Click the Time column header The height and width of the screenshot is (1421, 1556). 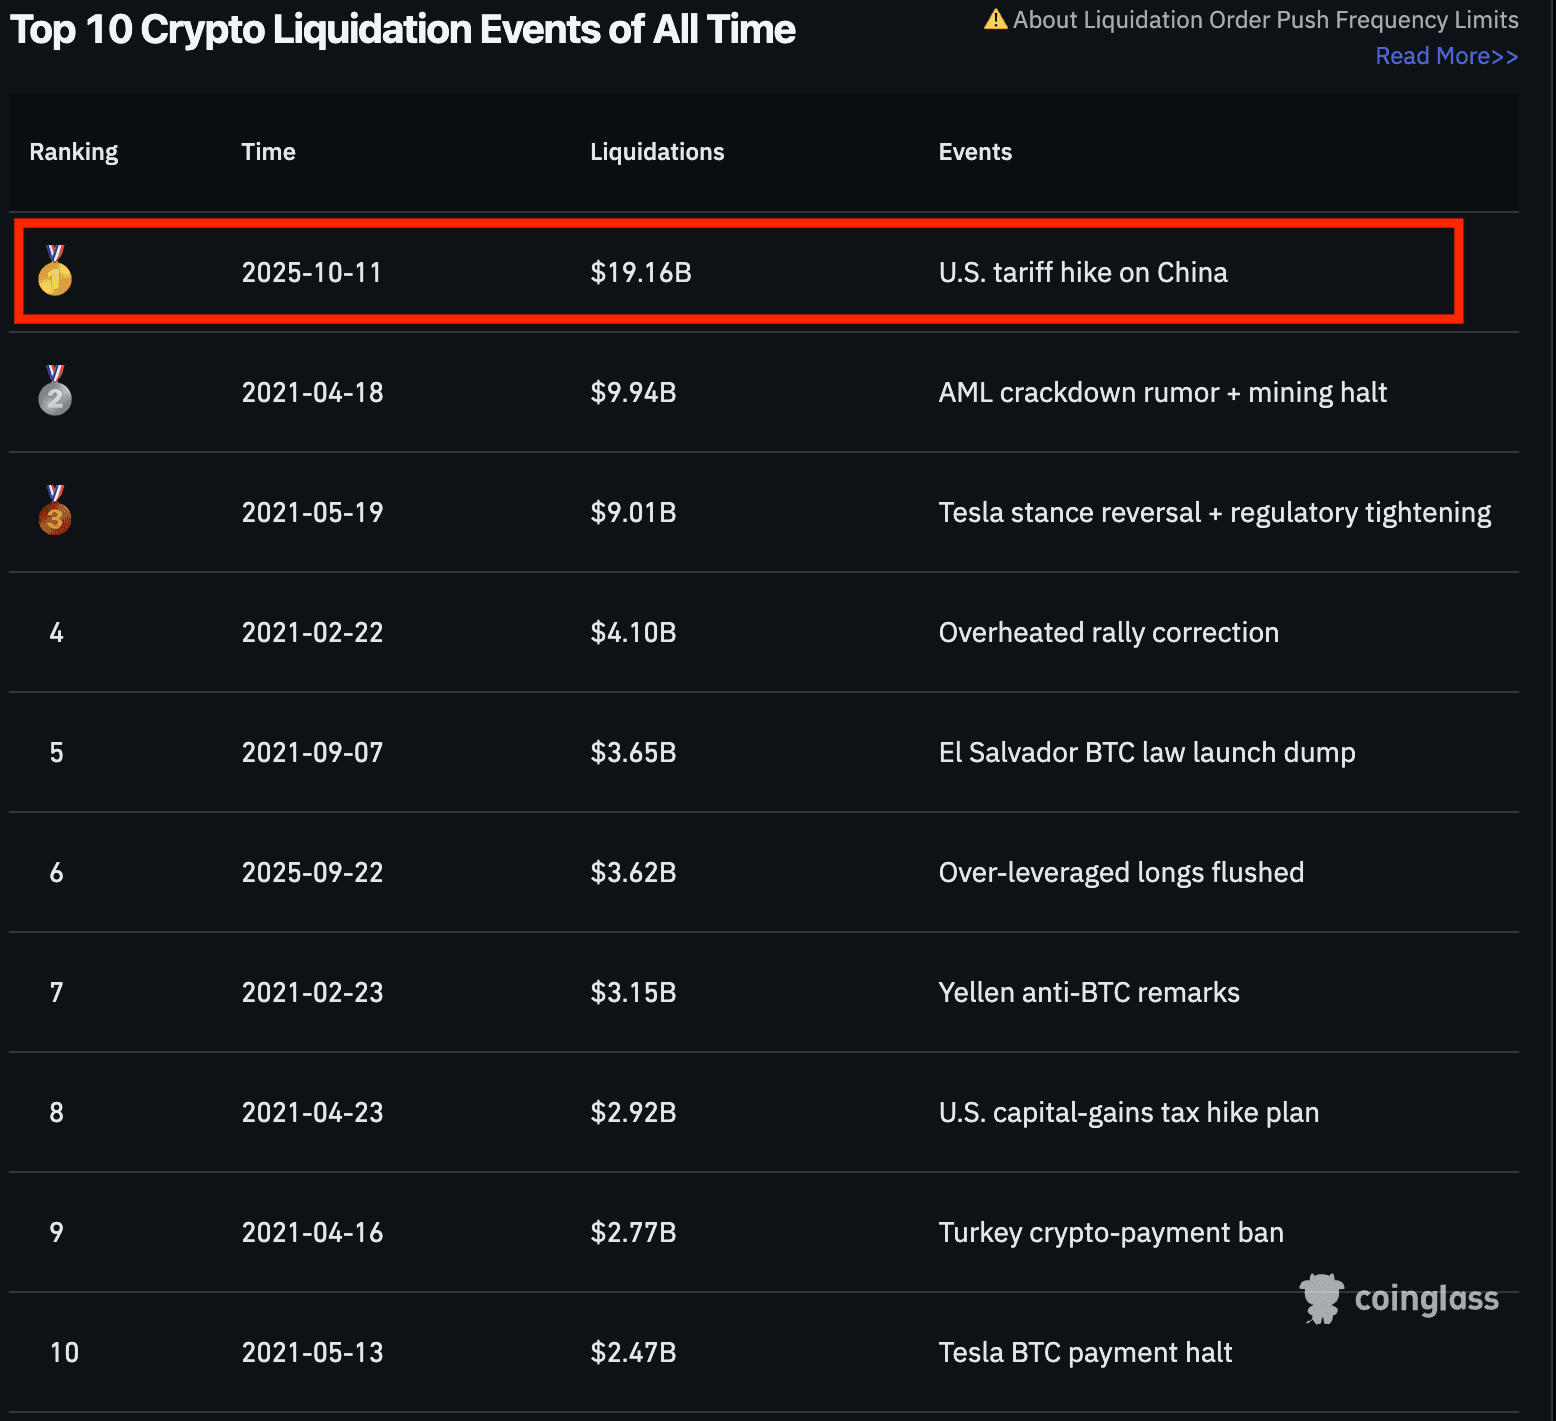pyautogui.click(x=268, y=152)
